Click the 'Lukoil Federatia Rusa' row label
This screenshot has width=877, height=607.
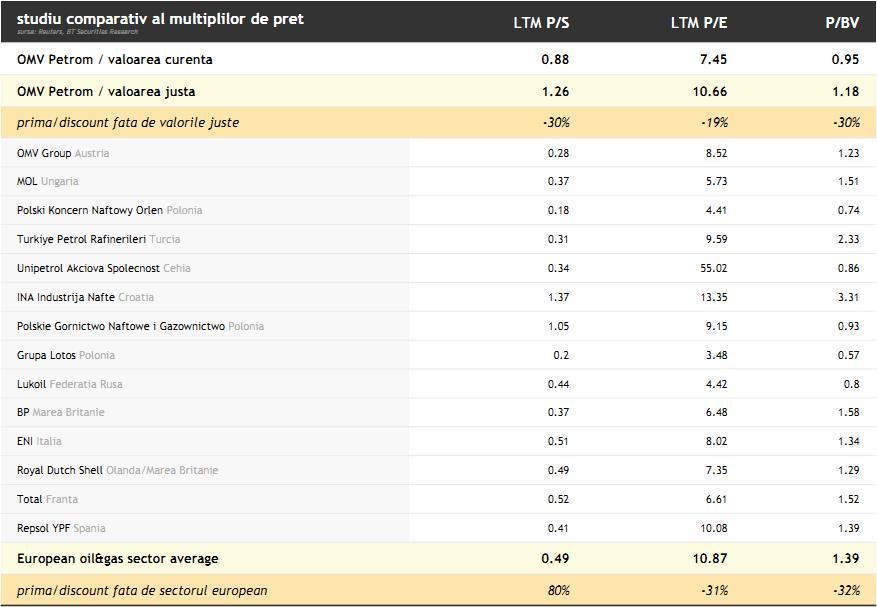click(x=69, y=384)
